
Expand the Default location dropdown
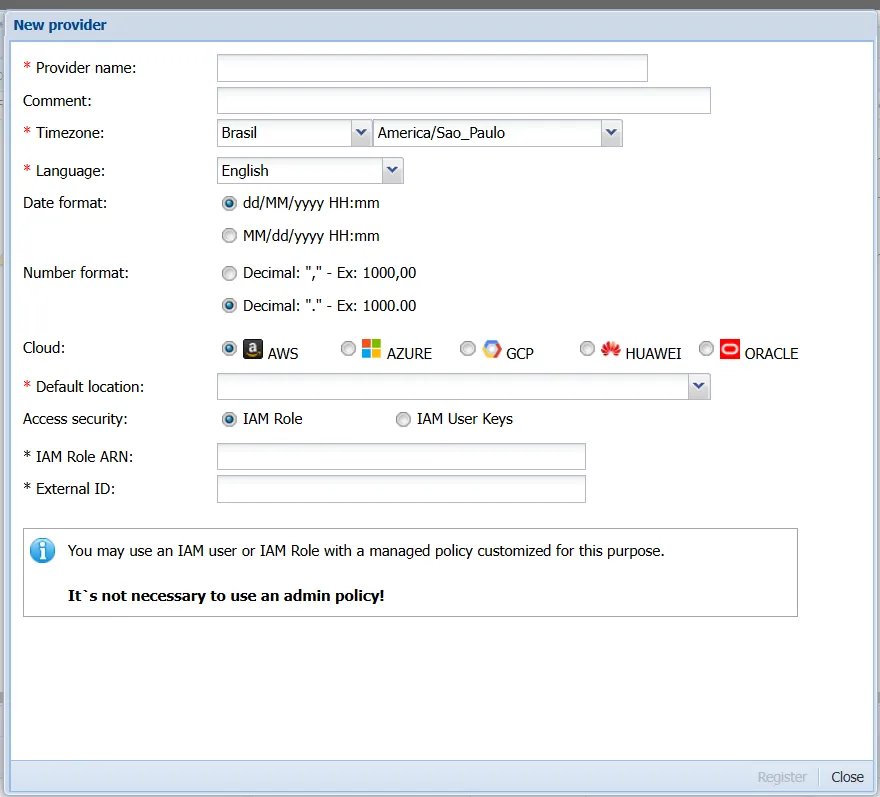(699, 387)
